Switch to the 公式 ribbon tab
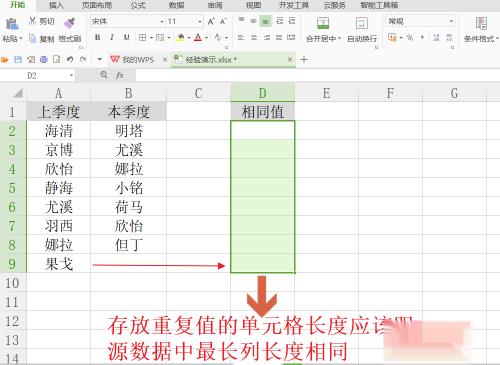This screenshot has height=365, width=500. pos(138,5)
